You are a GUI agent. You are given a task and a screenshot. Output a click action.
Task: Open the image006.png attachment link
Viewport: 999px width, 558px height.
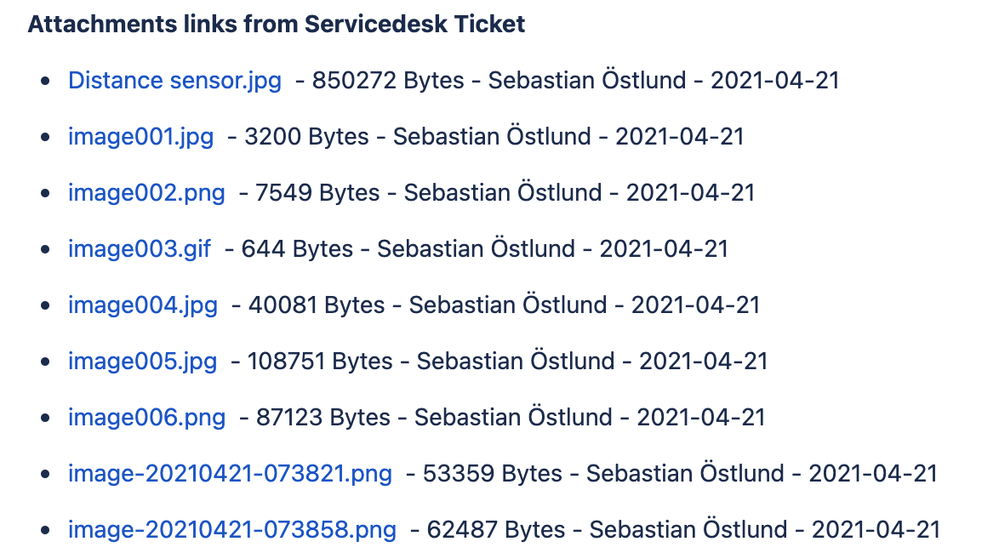[x=147, y=417]
